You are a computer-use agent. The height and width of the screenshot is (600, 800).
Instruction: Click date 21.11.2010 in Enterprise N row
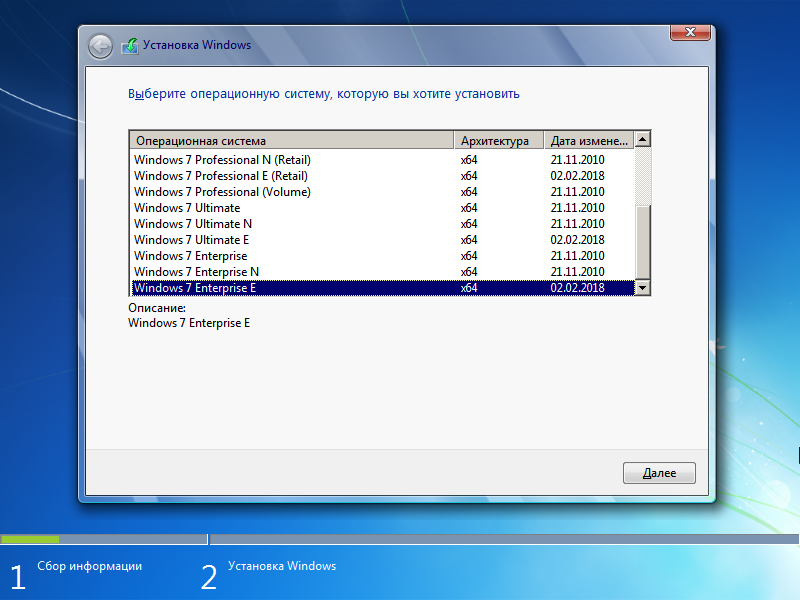[x=577, y=272]
